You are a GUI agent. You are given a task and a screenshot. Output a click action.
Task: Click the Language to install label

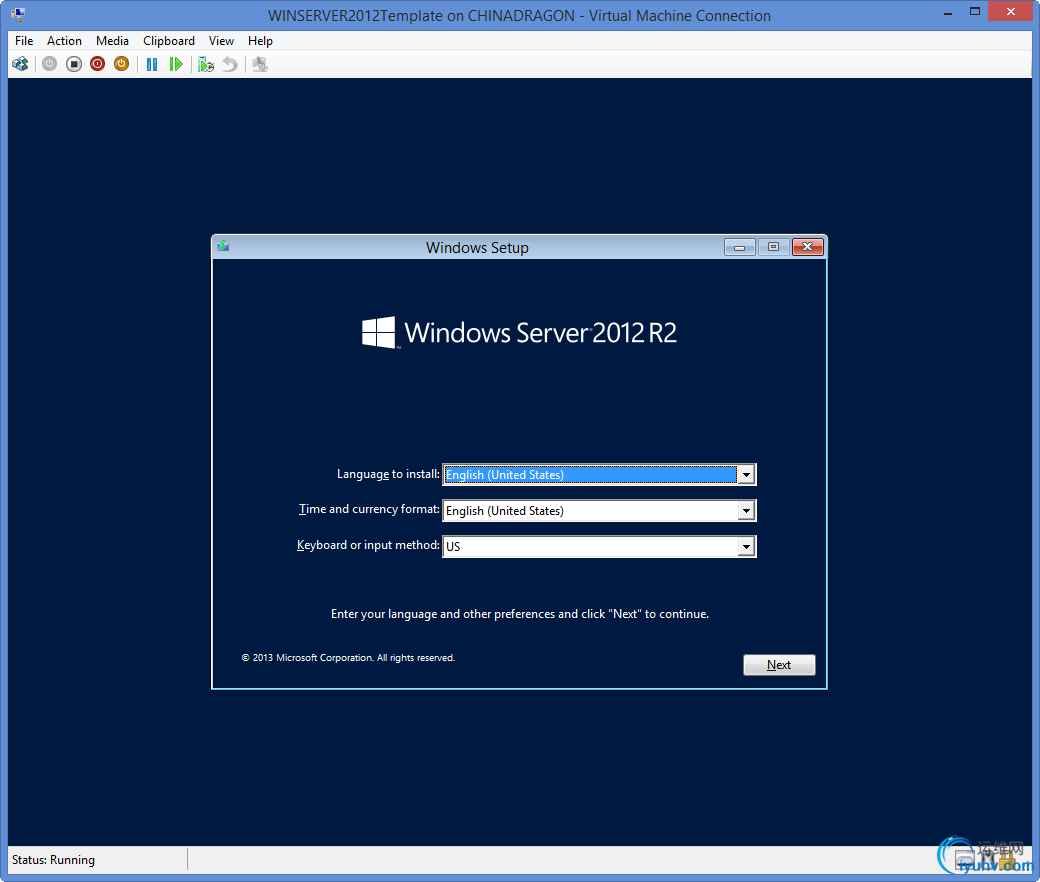(388, 474)
